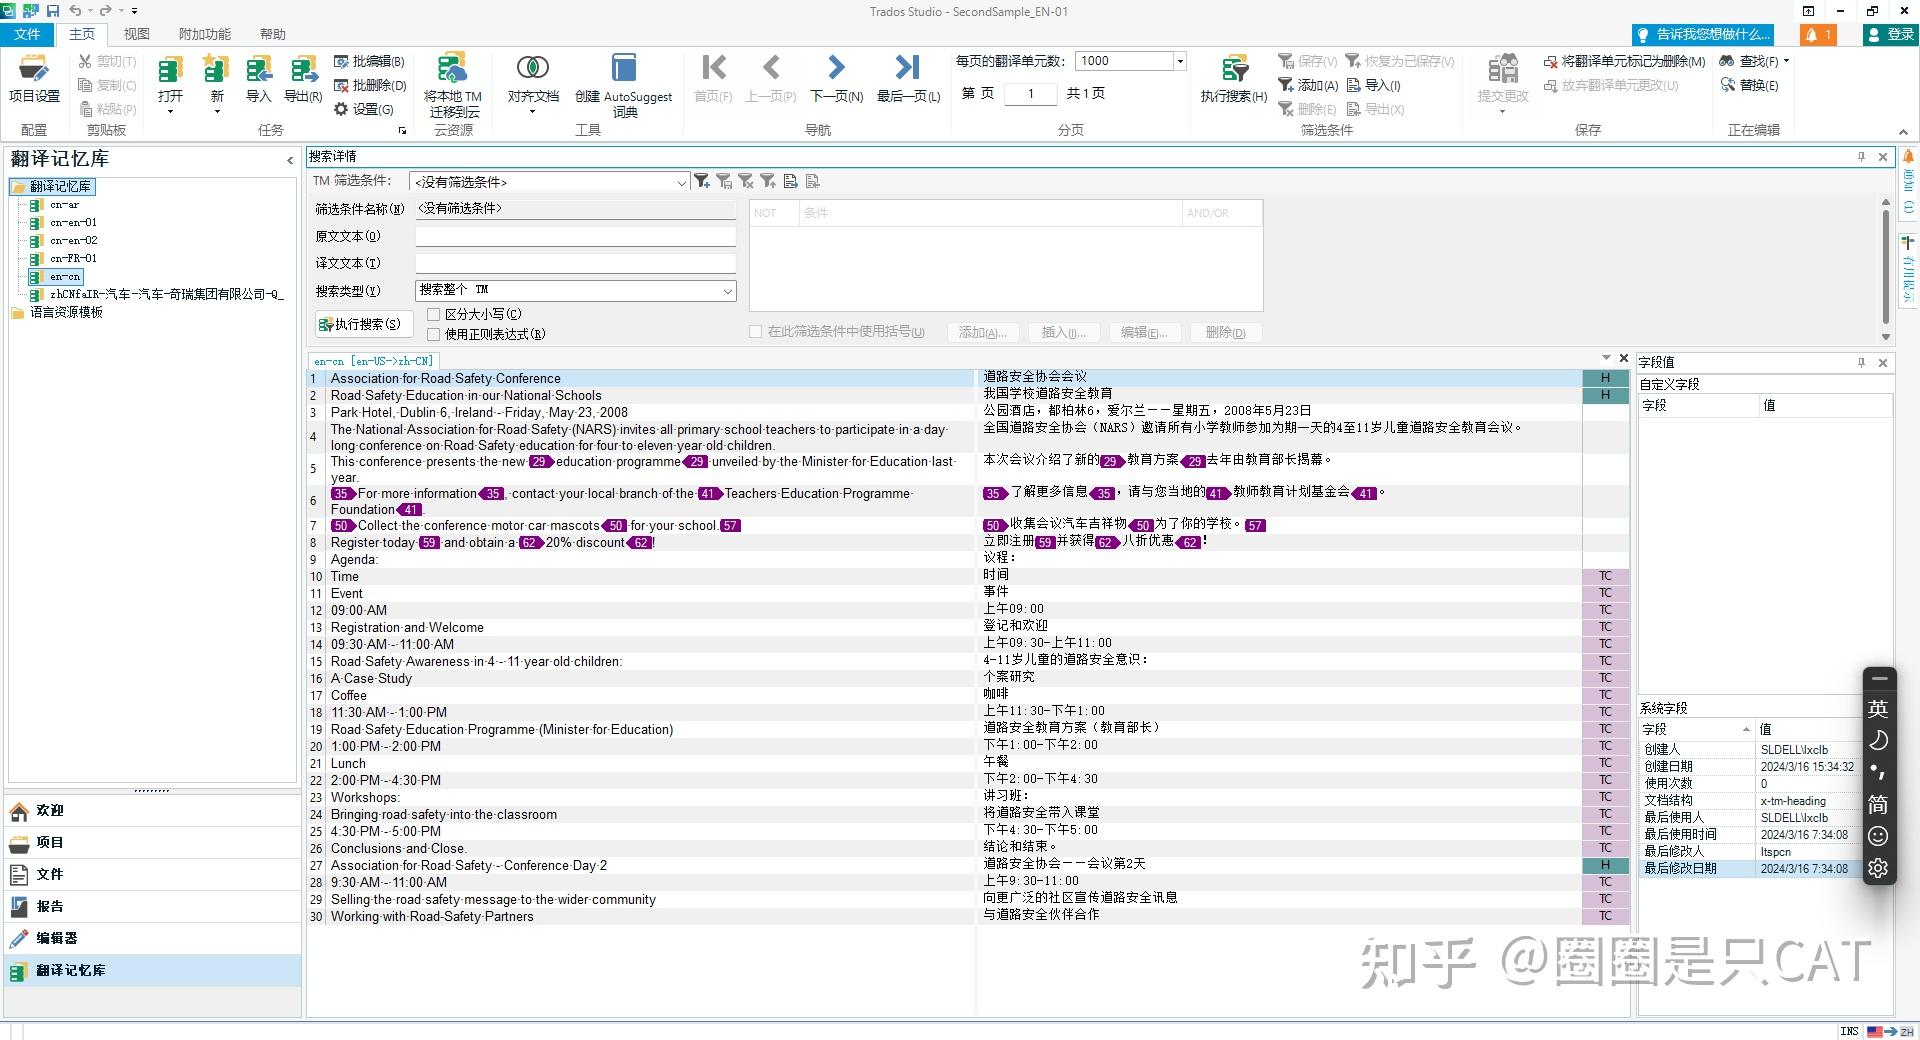1920x1040 pixels.
Task: Click the 译文文本(T) input field
Action: click(575, 263)
